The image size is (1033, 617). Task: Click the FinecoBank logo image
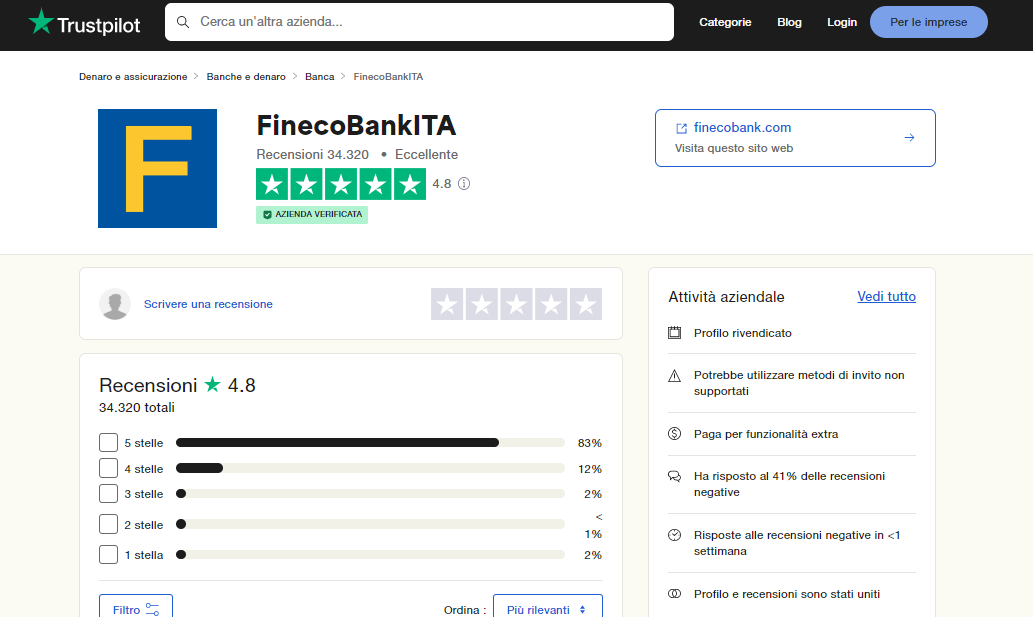[157, 169]
